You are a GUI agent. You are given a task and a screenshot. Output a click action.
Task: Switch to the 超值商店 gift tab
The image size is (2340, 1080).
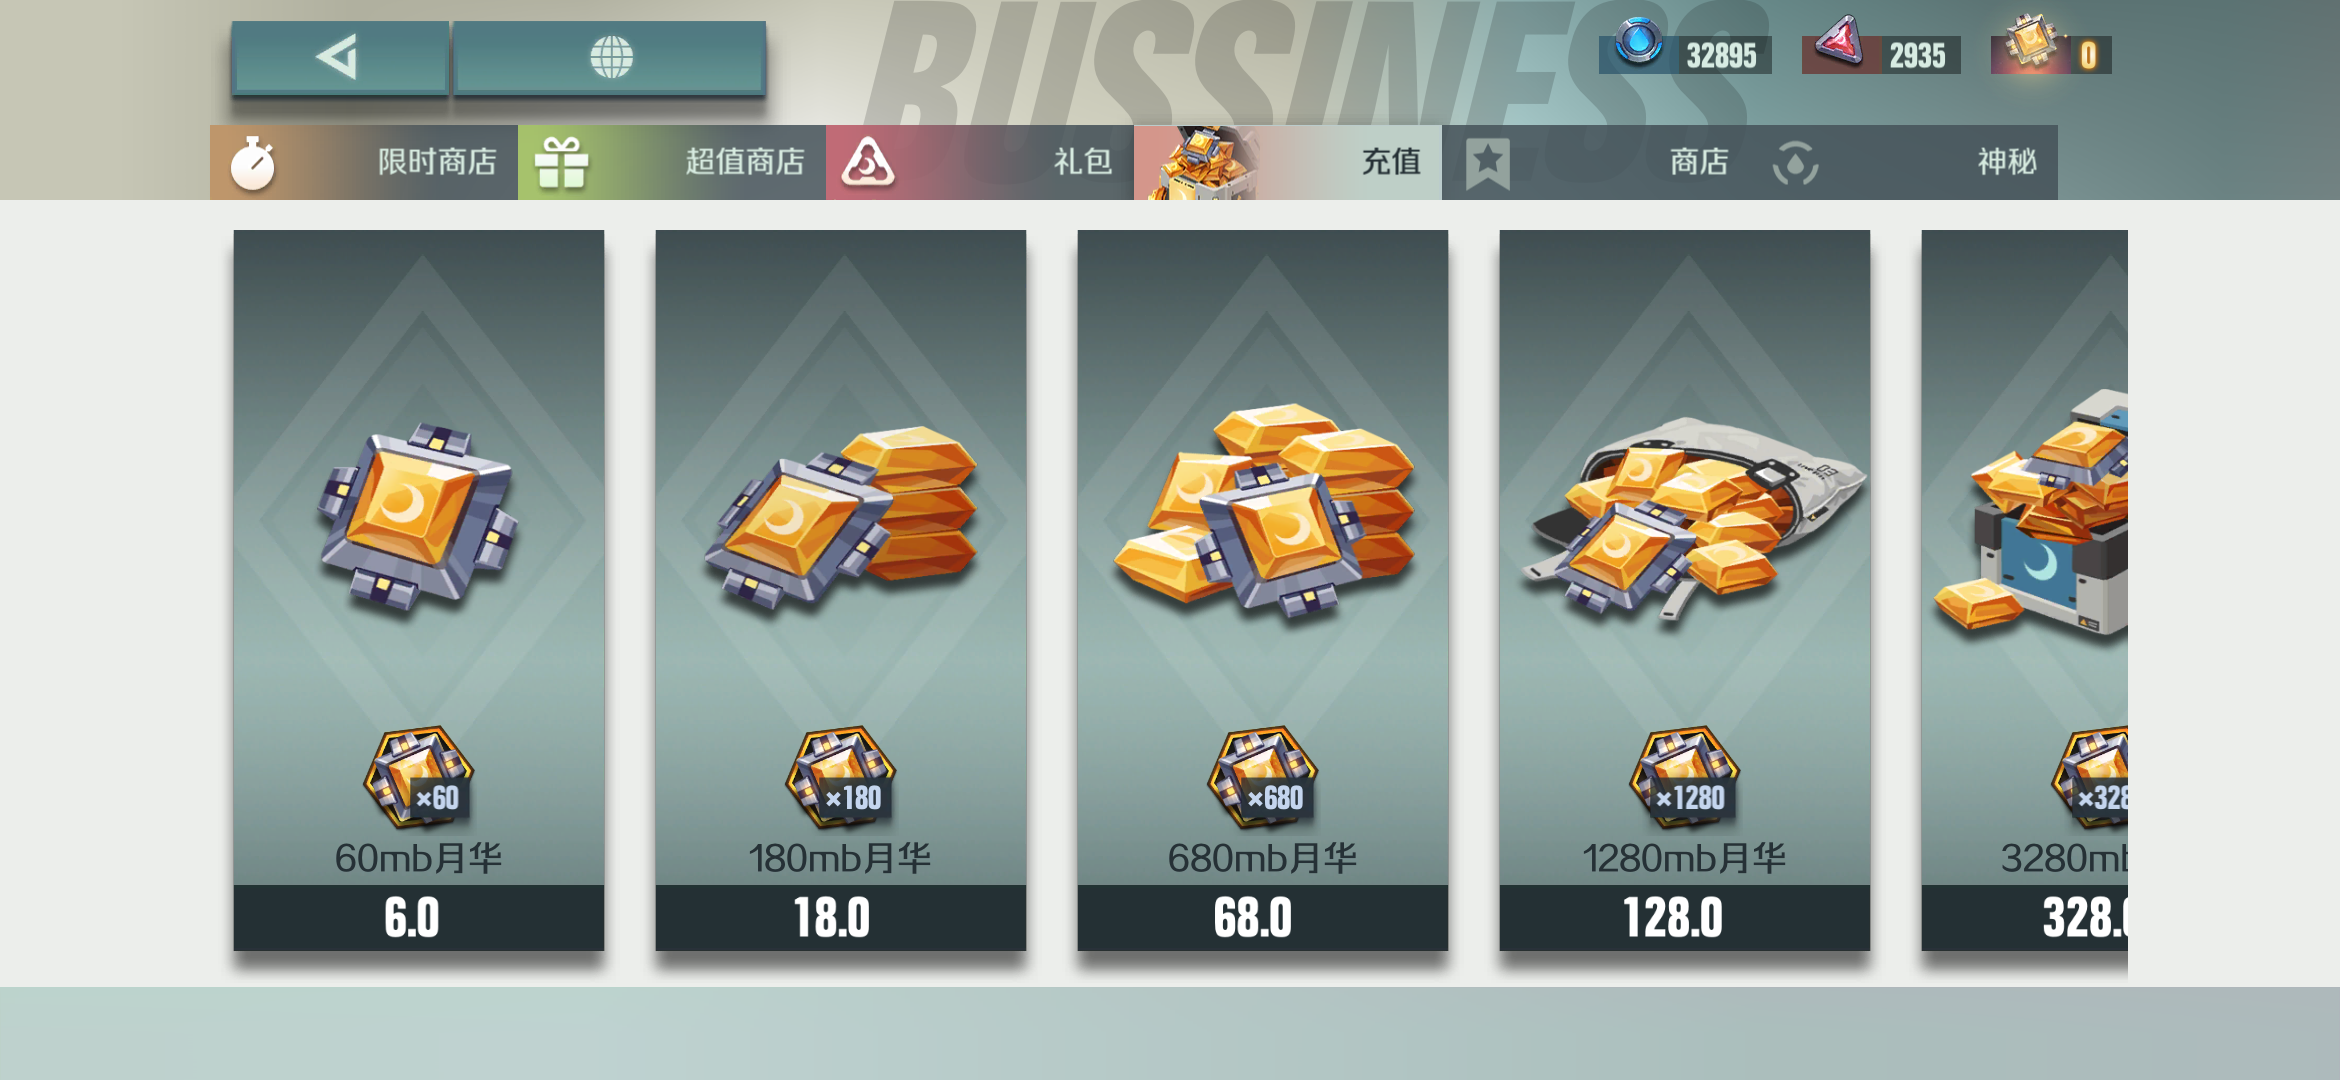[672, 162]
